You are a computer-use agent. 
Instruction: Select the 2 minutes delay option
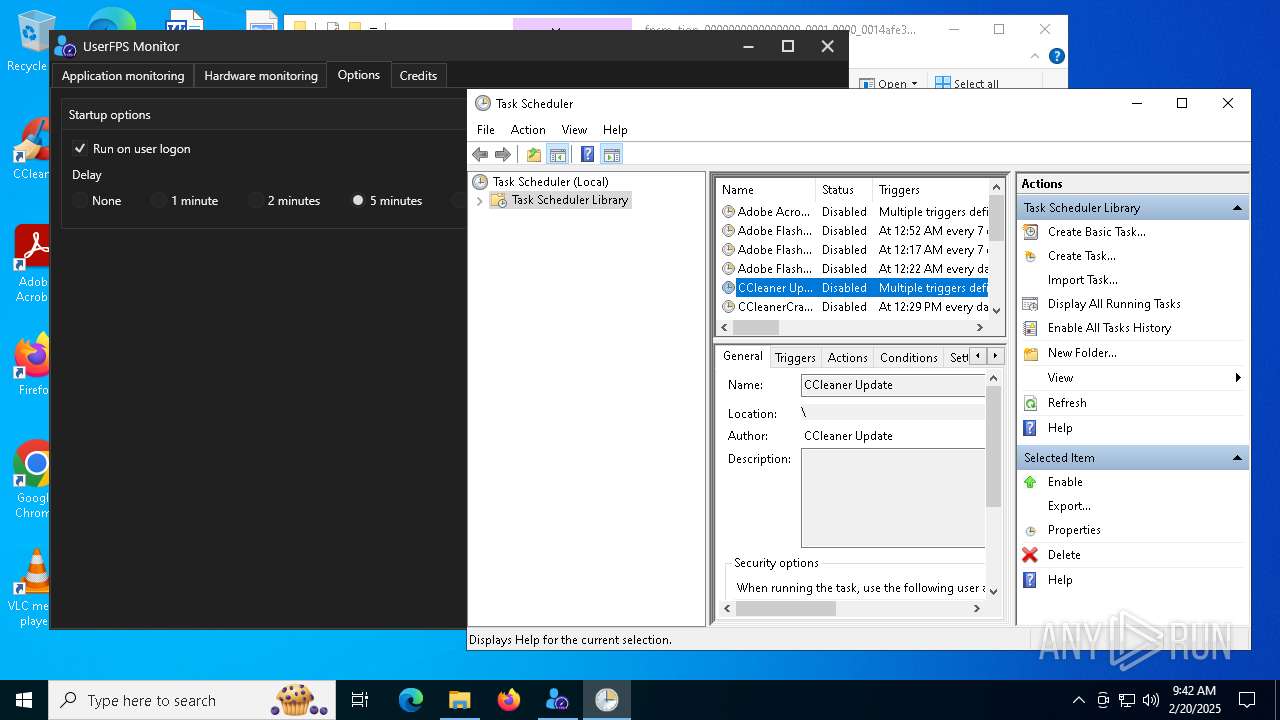tap(256, 200)
